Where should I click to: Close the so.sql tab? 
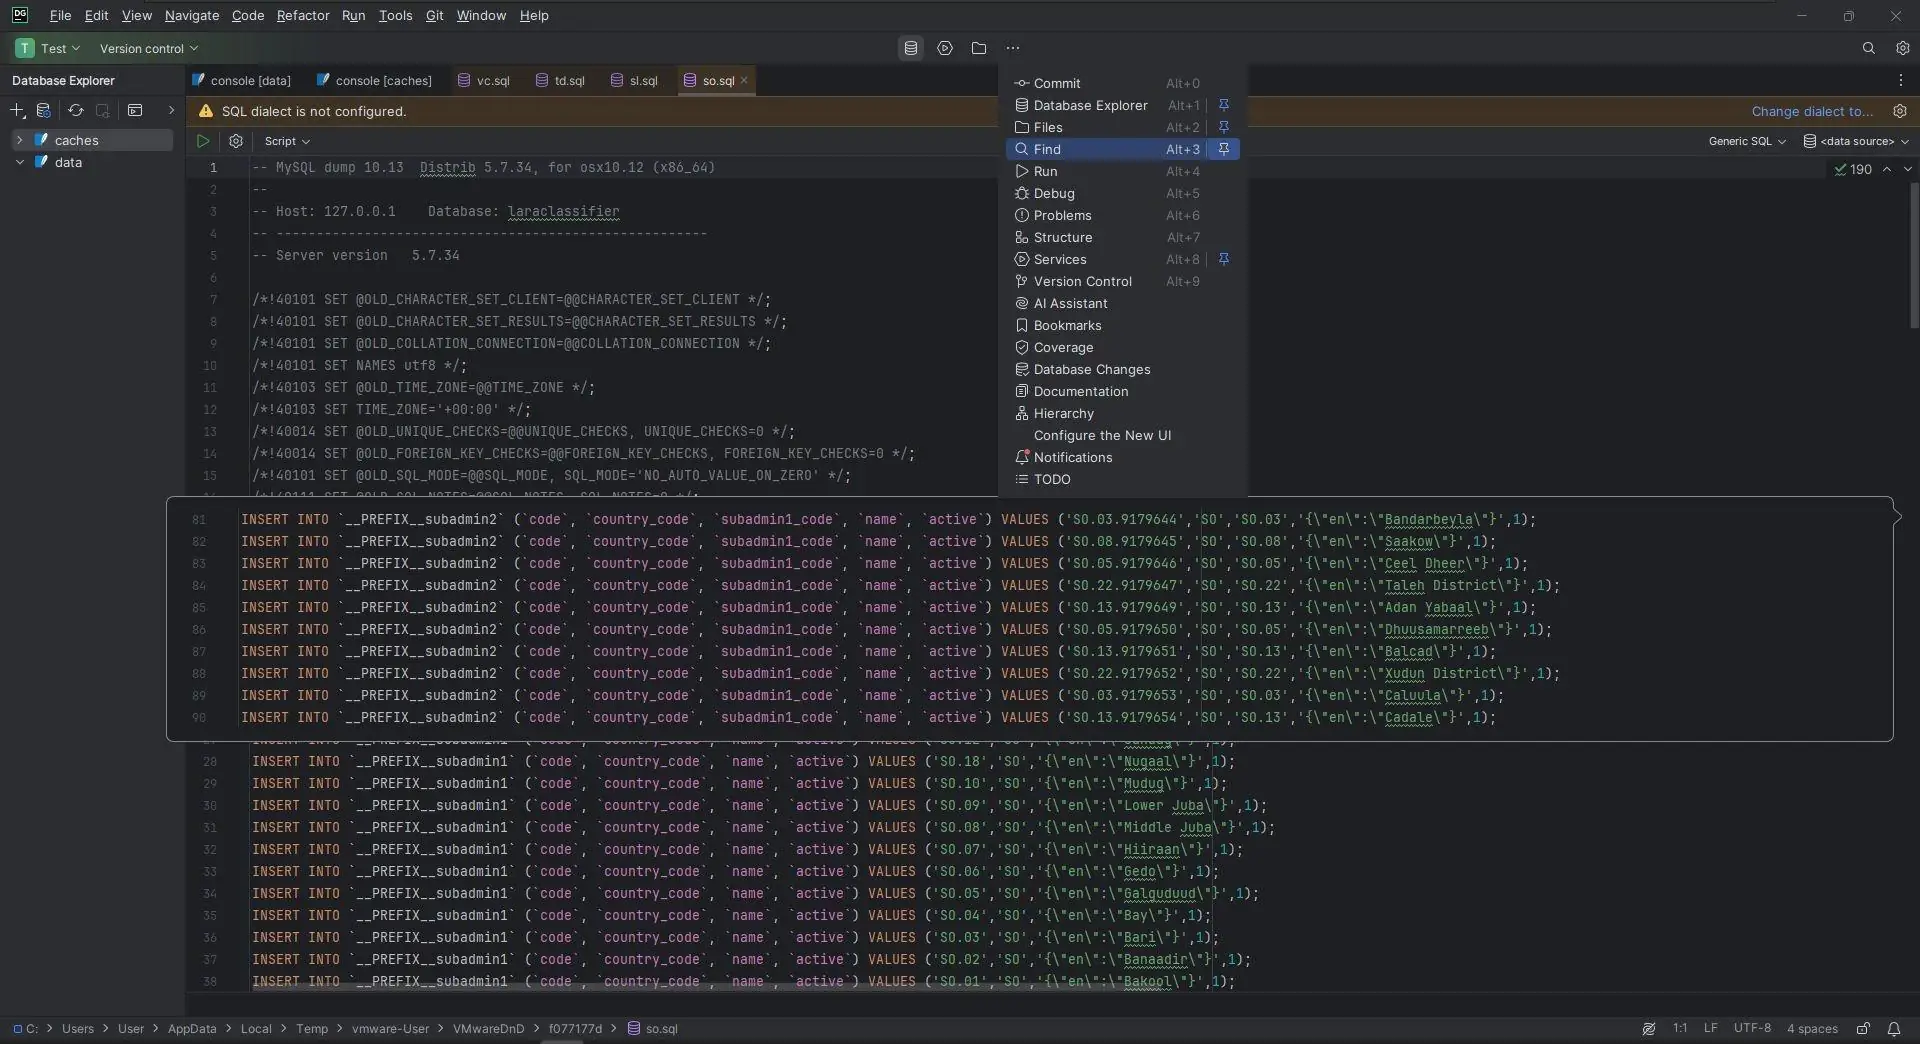click(744, 80)
